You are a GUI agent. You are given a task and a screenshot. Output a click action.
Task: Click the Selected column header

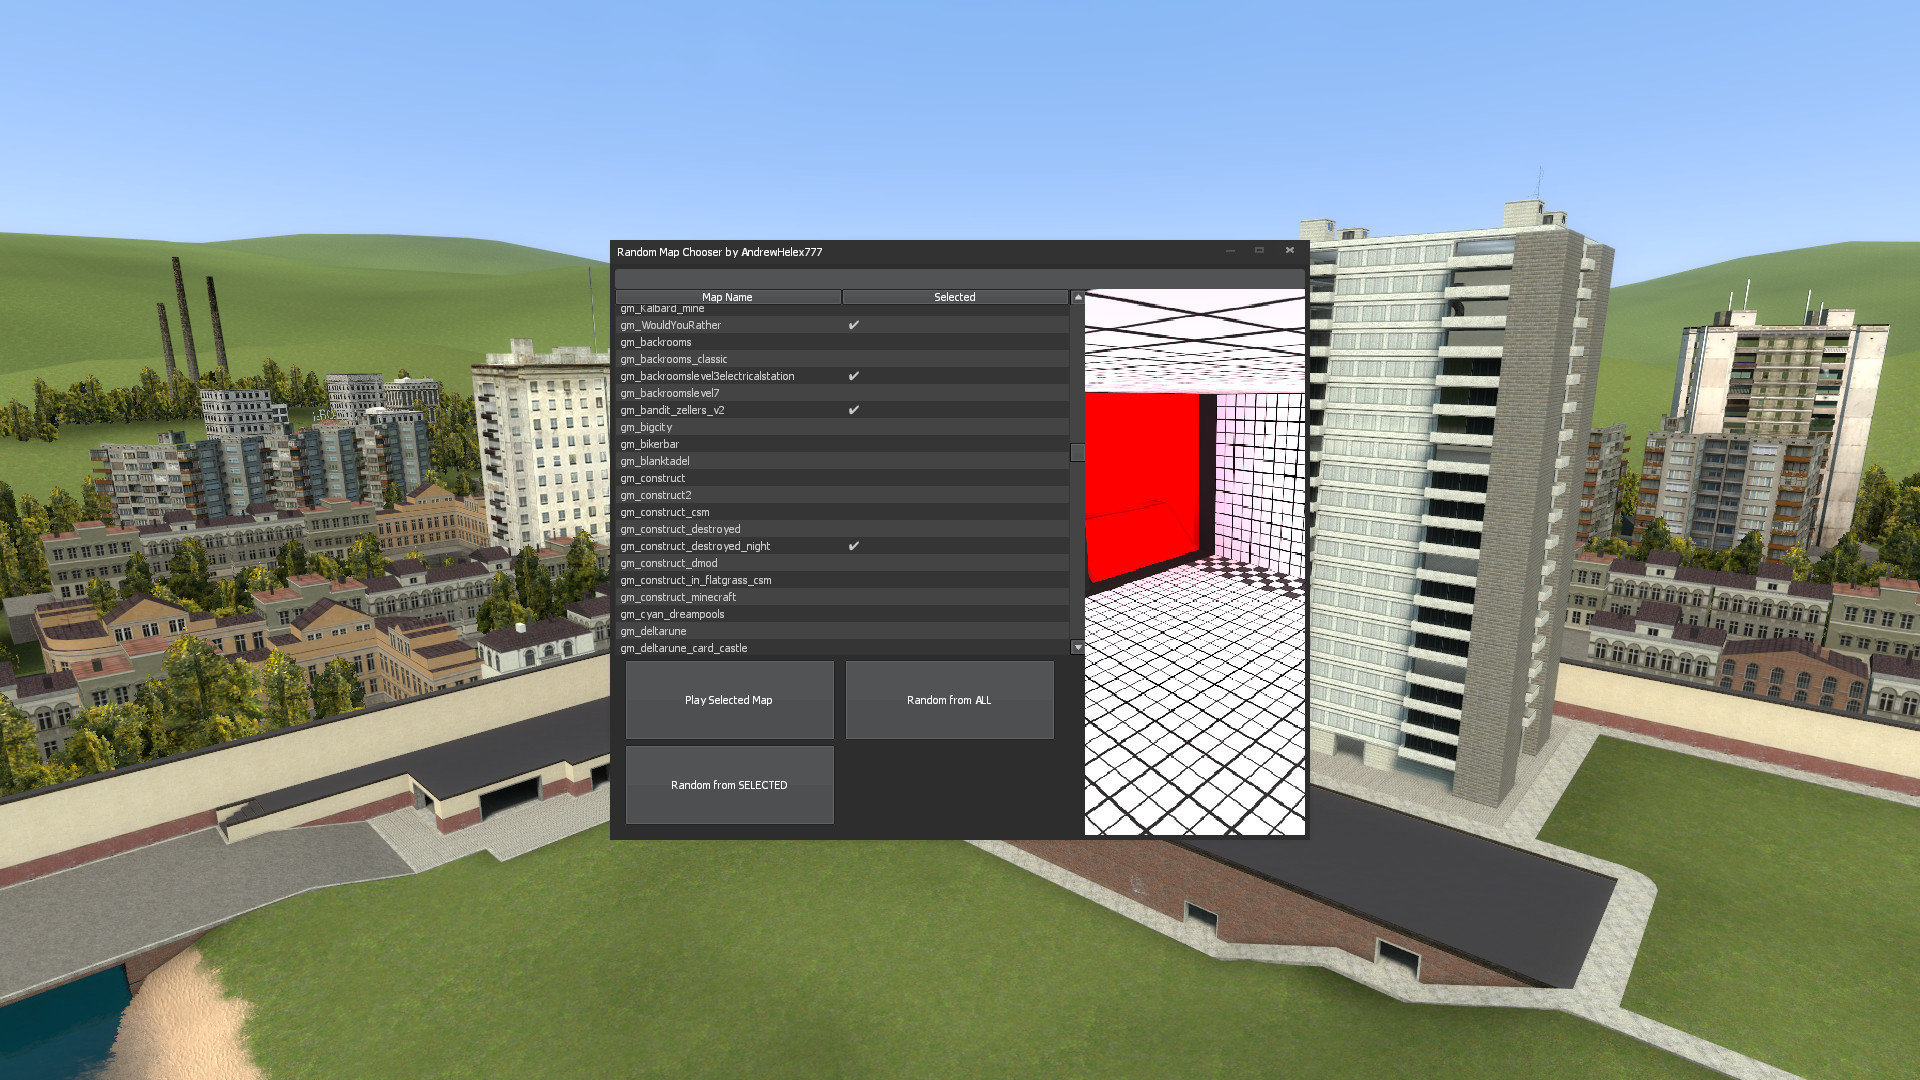pyautogui.click(x=954, y=297)
